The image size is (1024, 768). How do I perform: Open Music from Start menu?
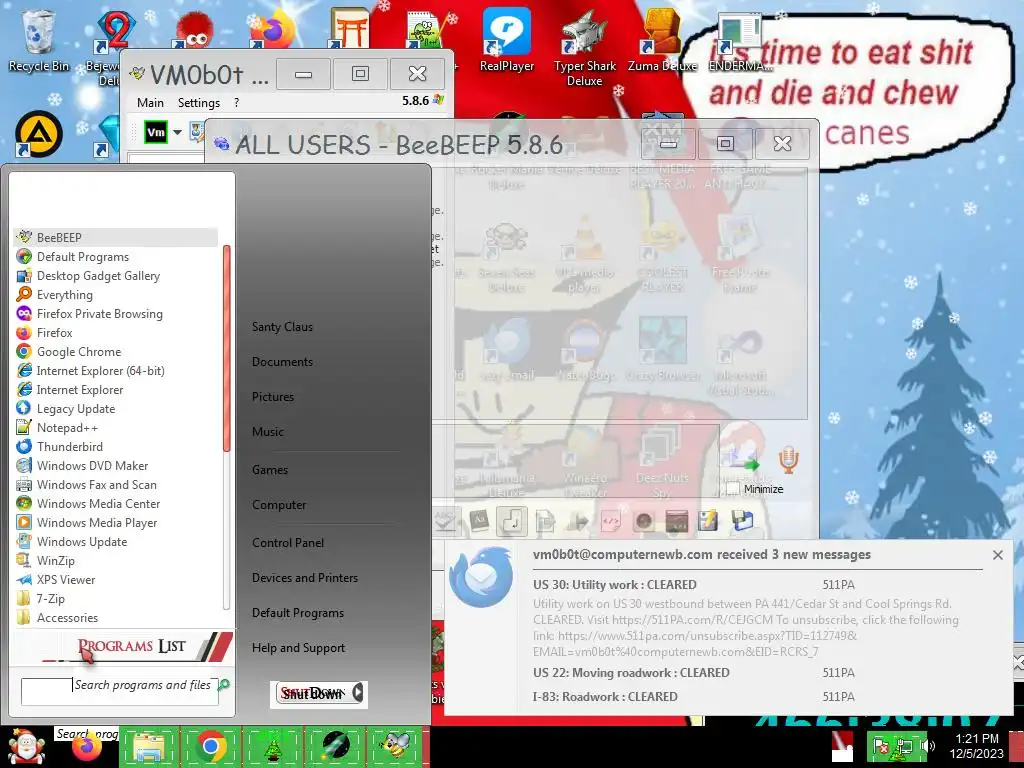268,431
